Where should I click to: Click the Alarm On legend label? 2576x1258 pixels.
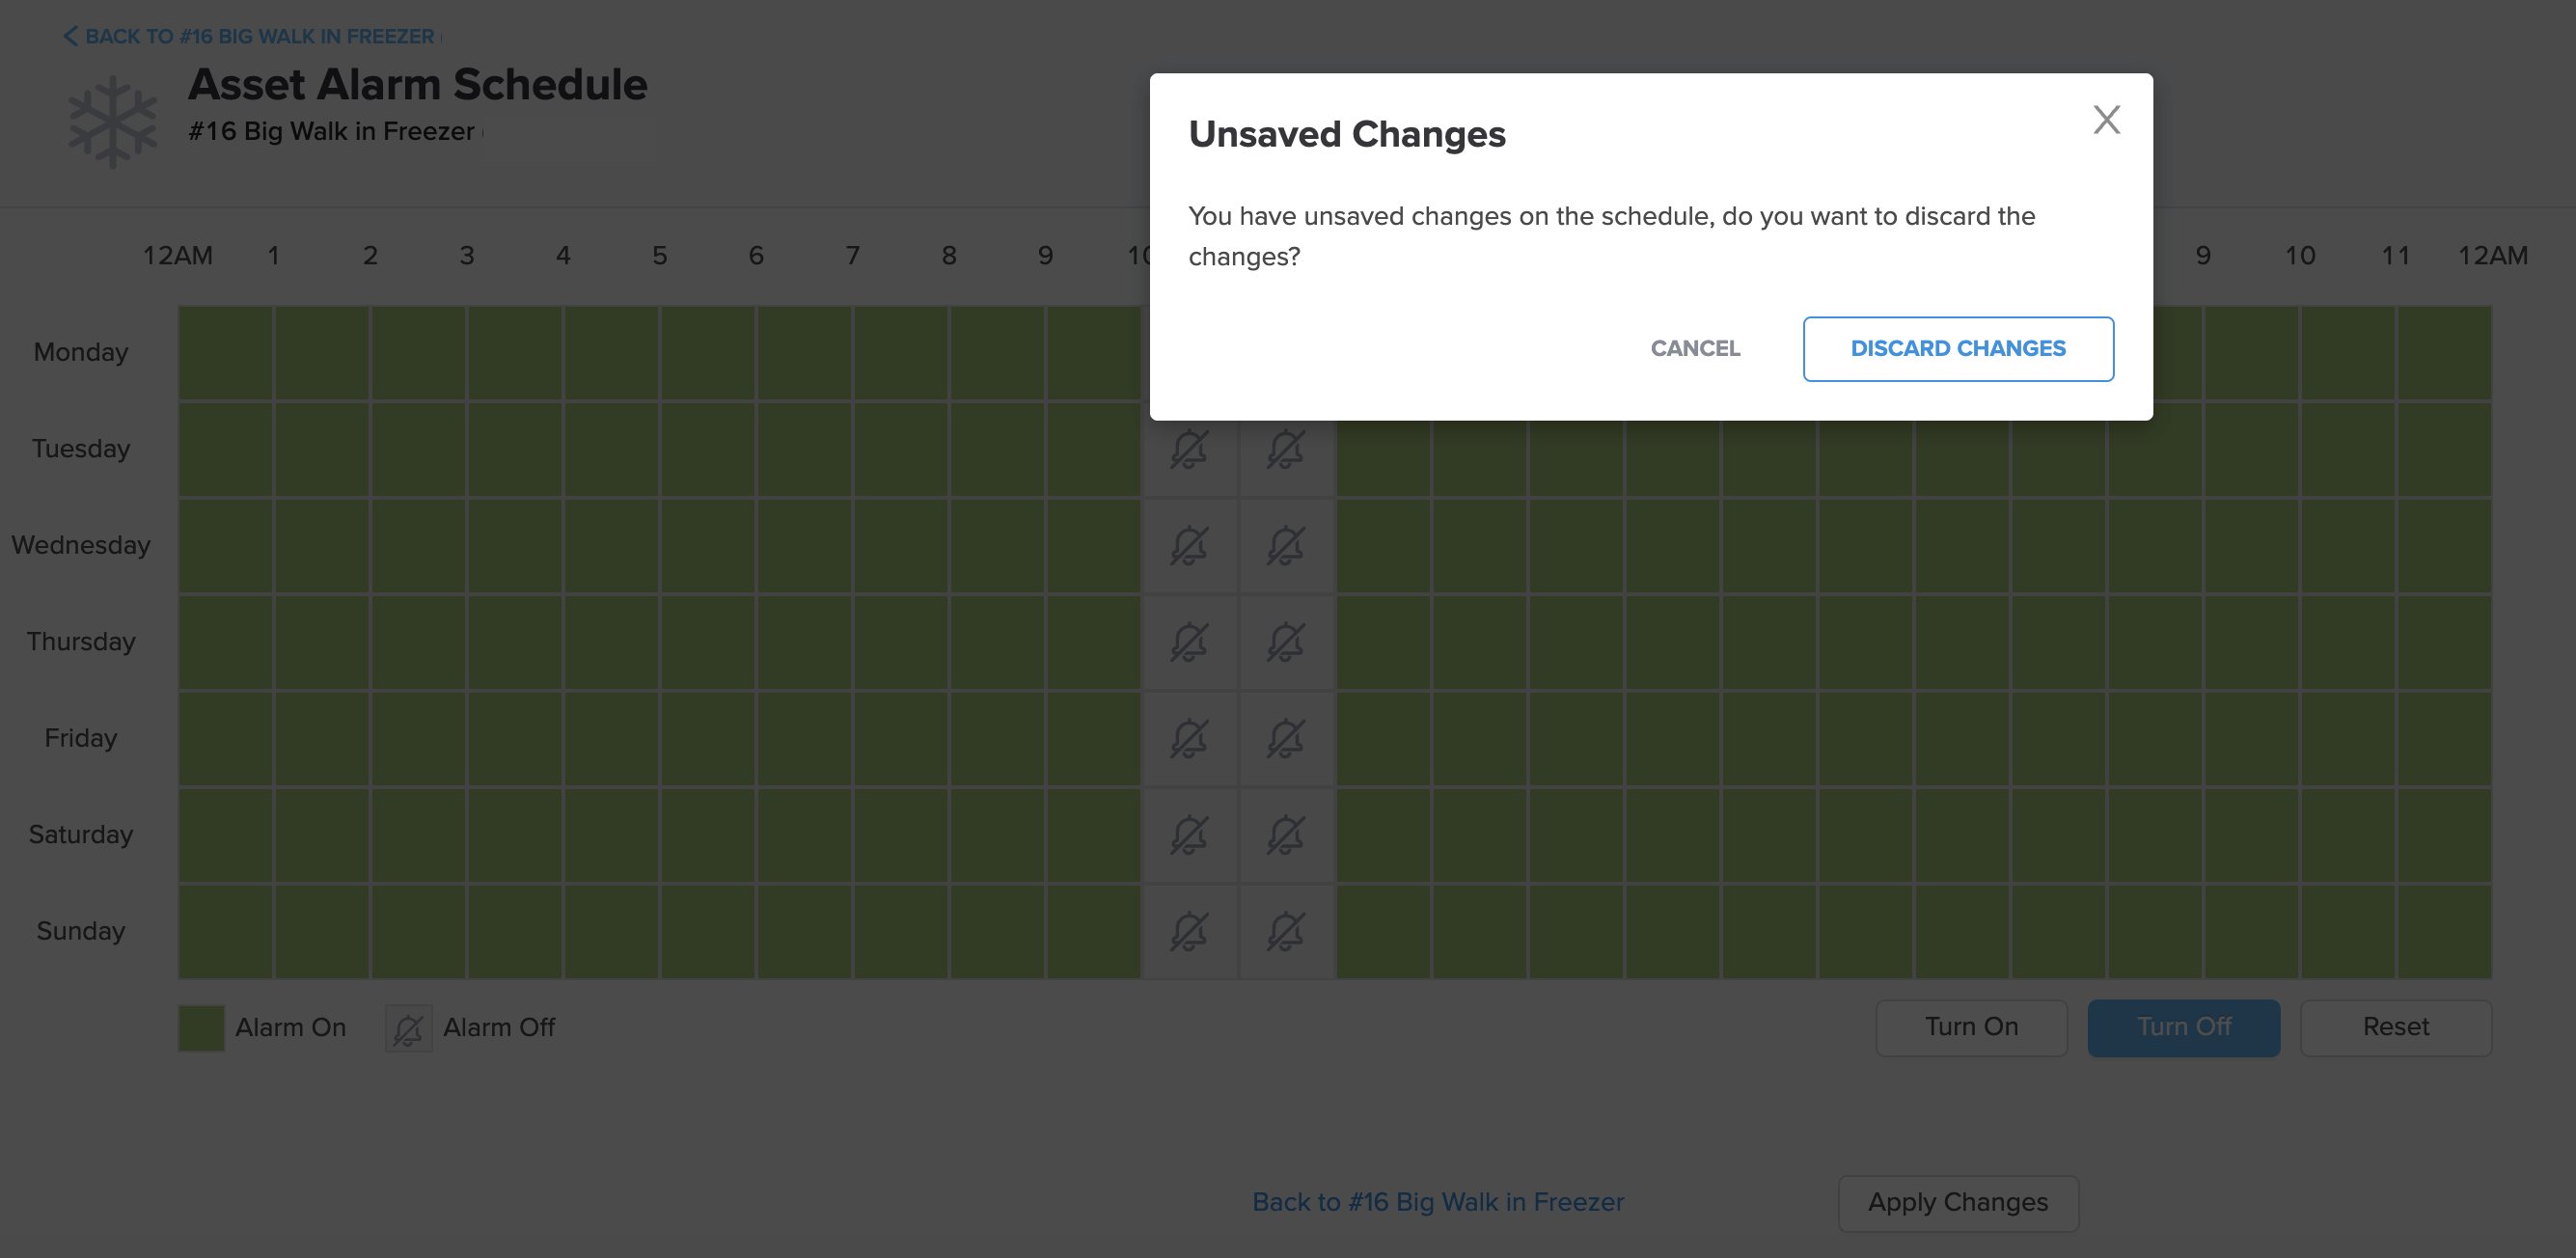point(291,1027)
